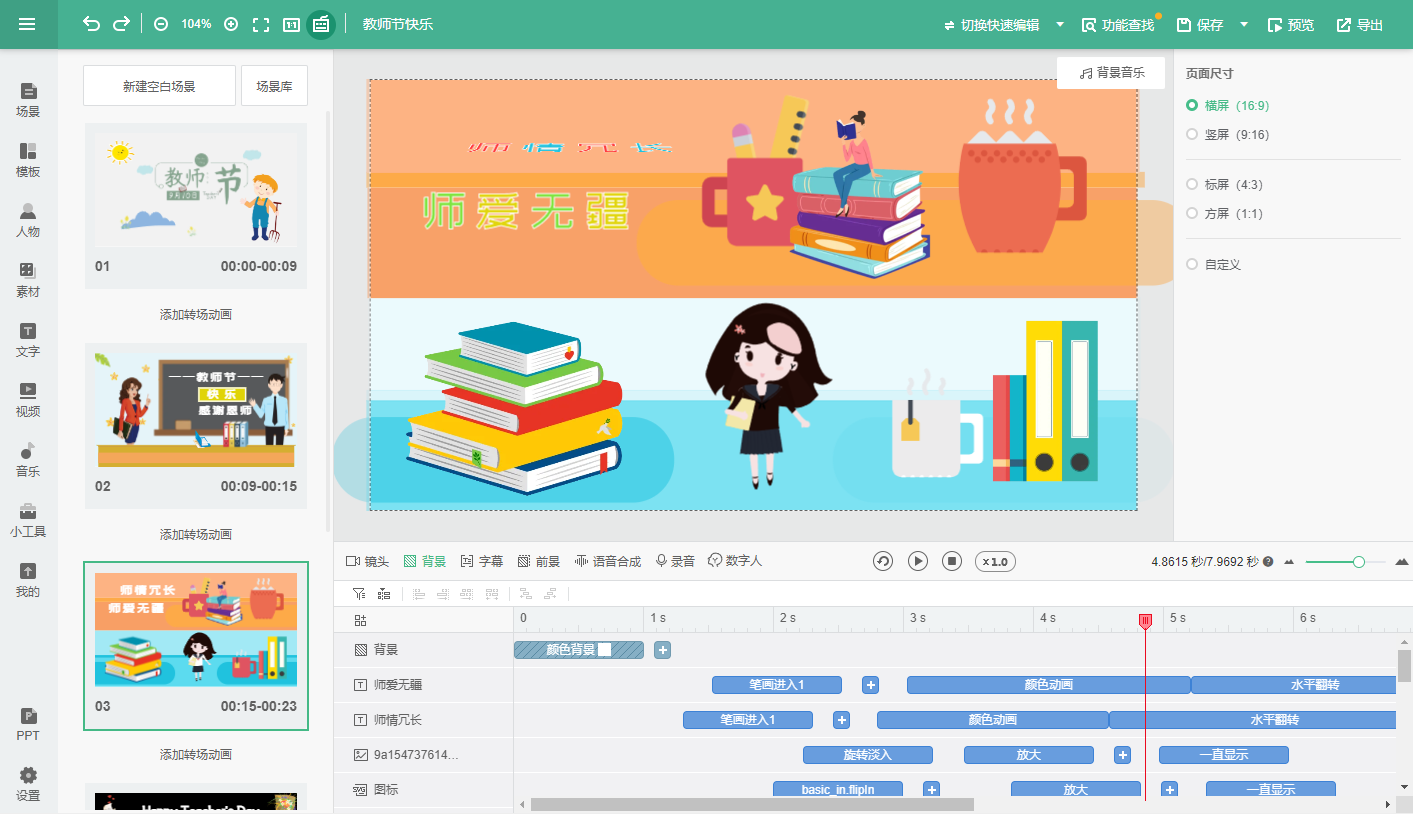Open PPT import in left sidebar

point(28,724)
